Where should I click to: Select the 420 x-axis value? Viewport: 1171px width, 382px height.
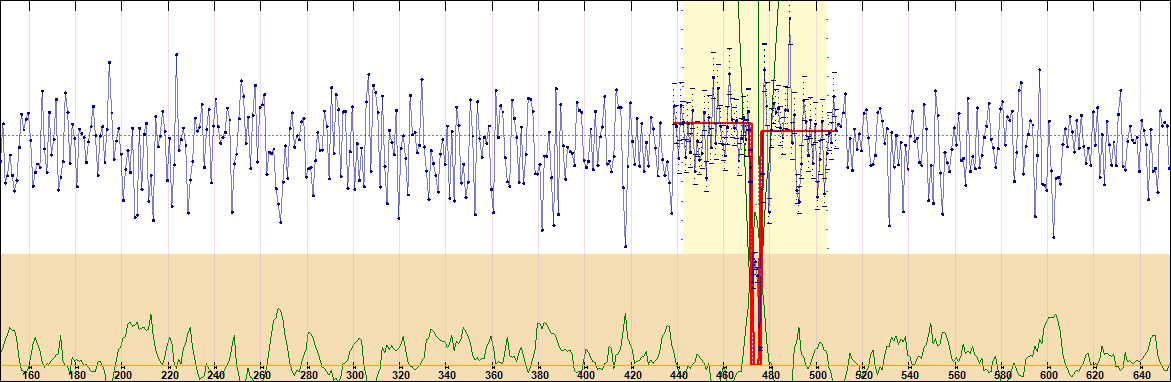click(633, 375)
